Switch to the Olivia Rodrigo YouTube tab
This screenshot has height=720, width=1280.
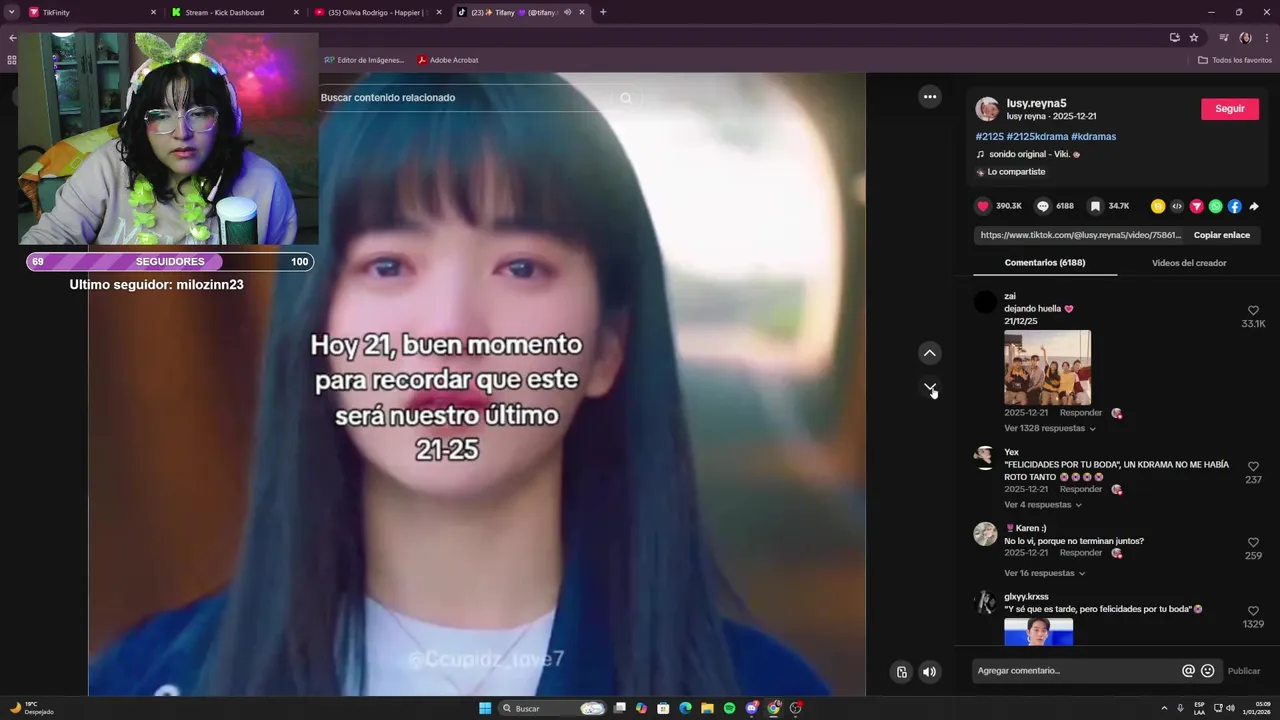[378, 12]
